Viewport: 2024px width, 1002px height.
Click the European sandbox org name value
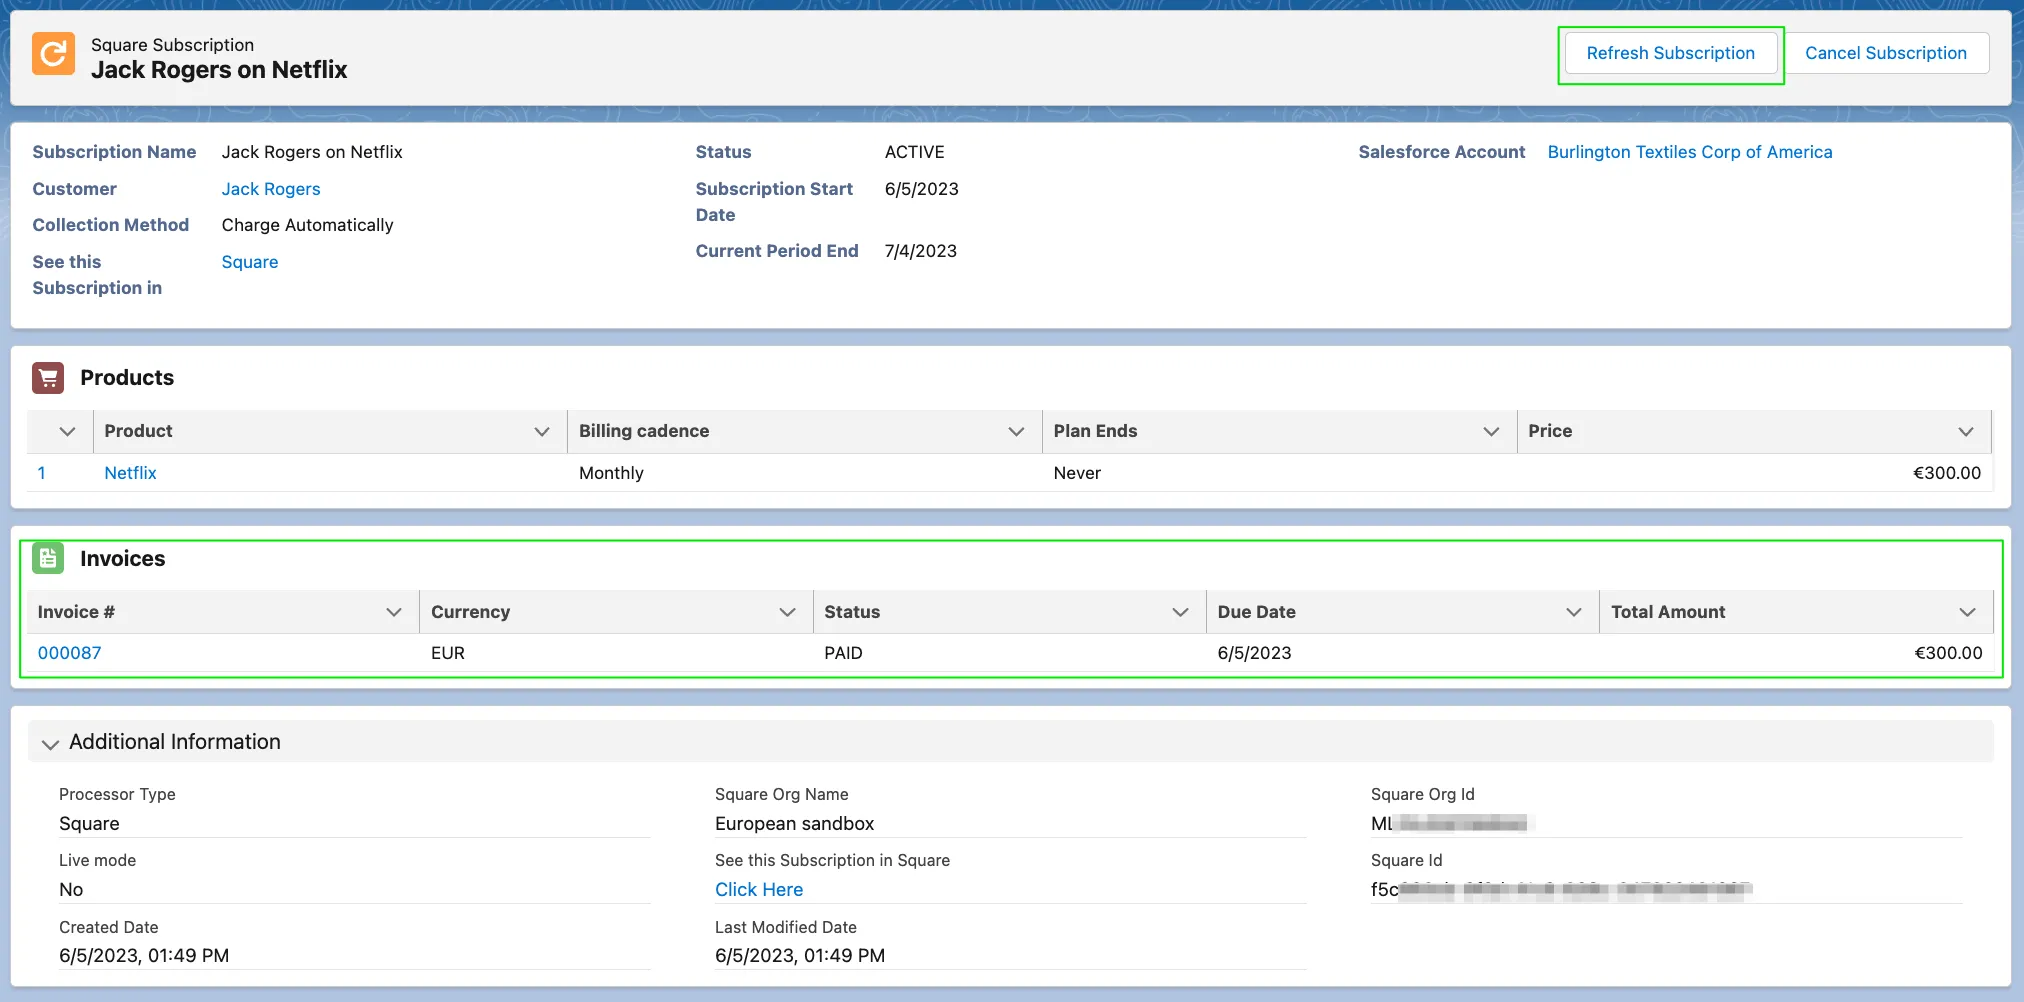[x=794, y=823]
